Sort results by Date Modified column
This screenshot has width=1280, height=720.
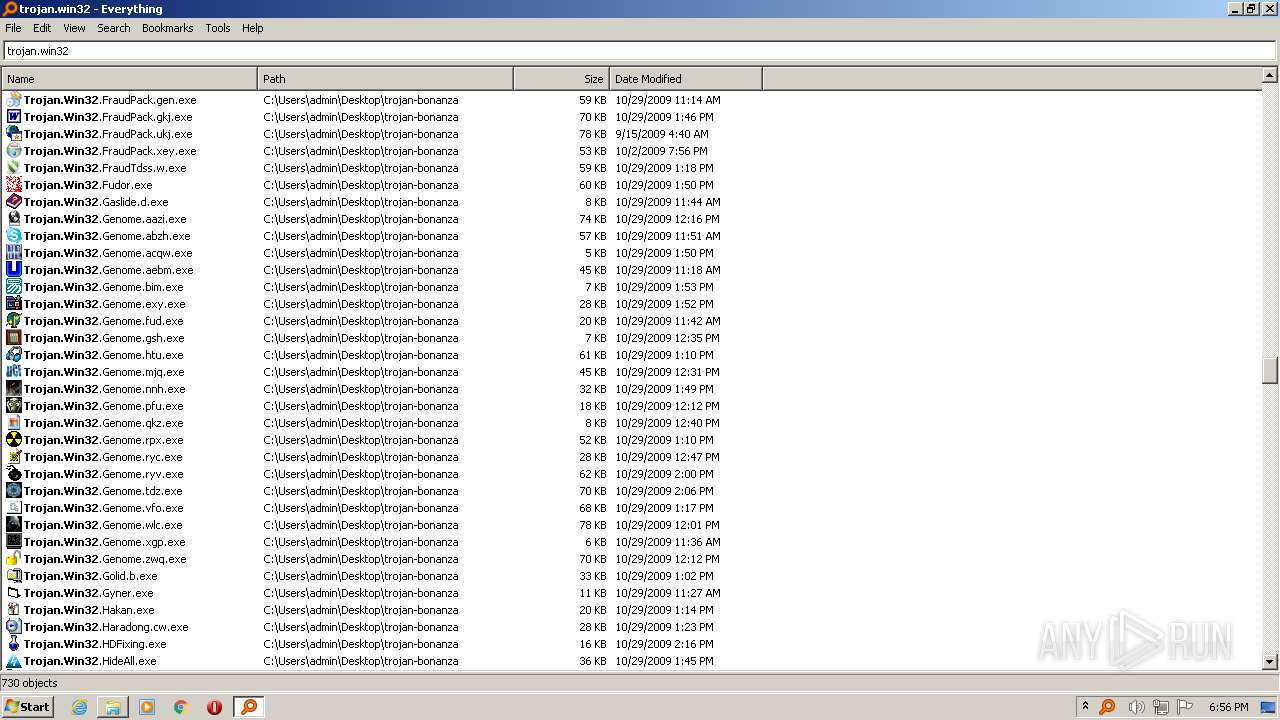click(x=686, y=79)
